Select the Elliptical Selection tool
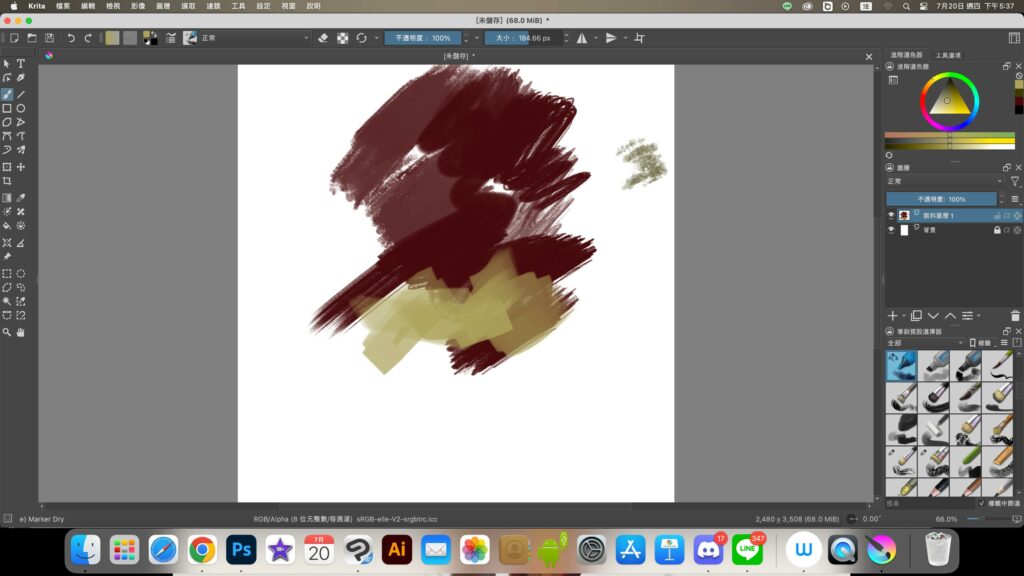This screenshot has height=576, width=1024. coord(21,274)
